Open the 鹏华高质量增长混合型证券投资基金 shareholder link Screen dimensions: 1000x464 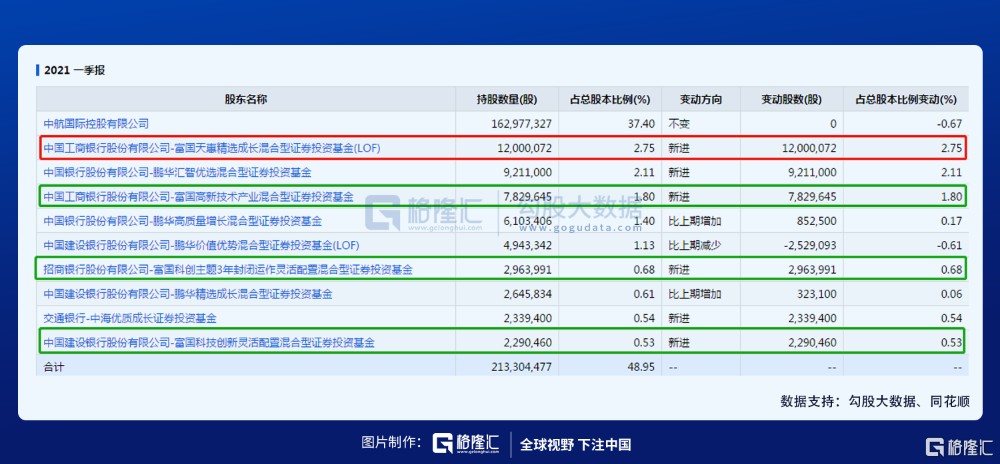[x=183, y=221]
